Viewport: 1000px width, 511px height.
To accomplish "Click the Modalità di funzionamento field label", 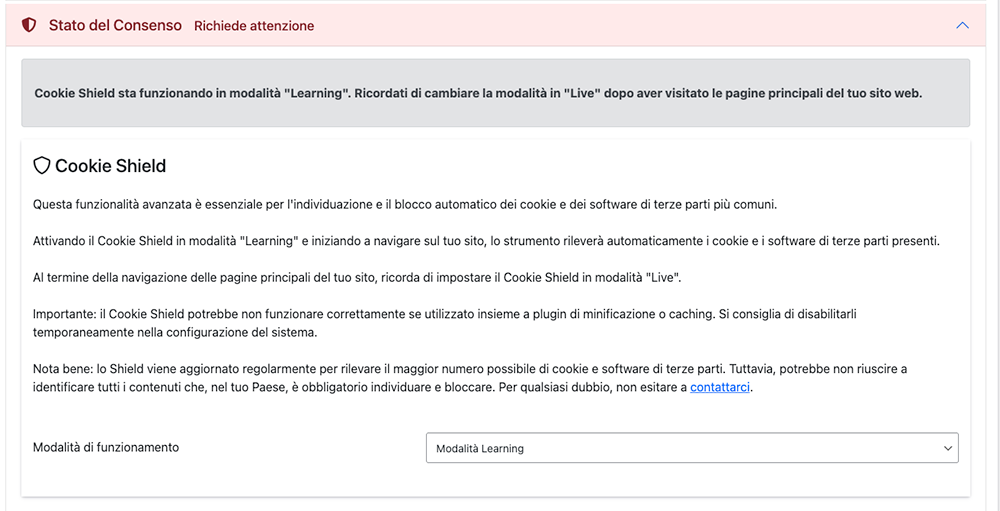I will 106,447.
